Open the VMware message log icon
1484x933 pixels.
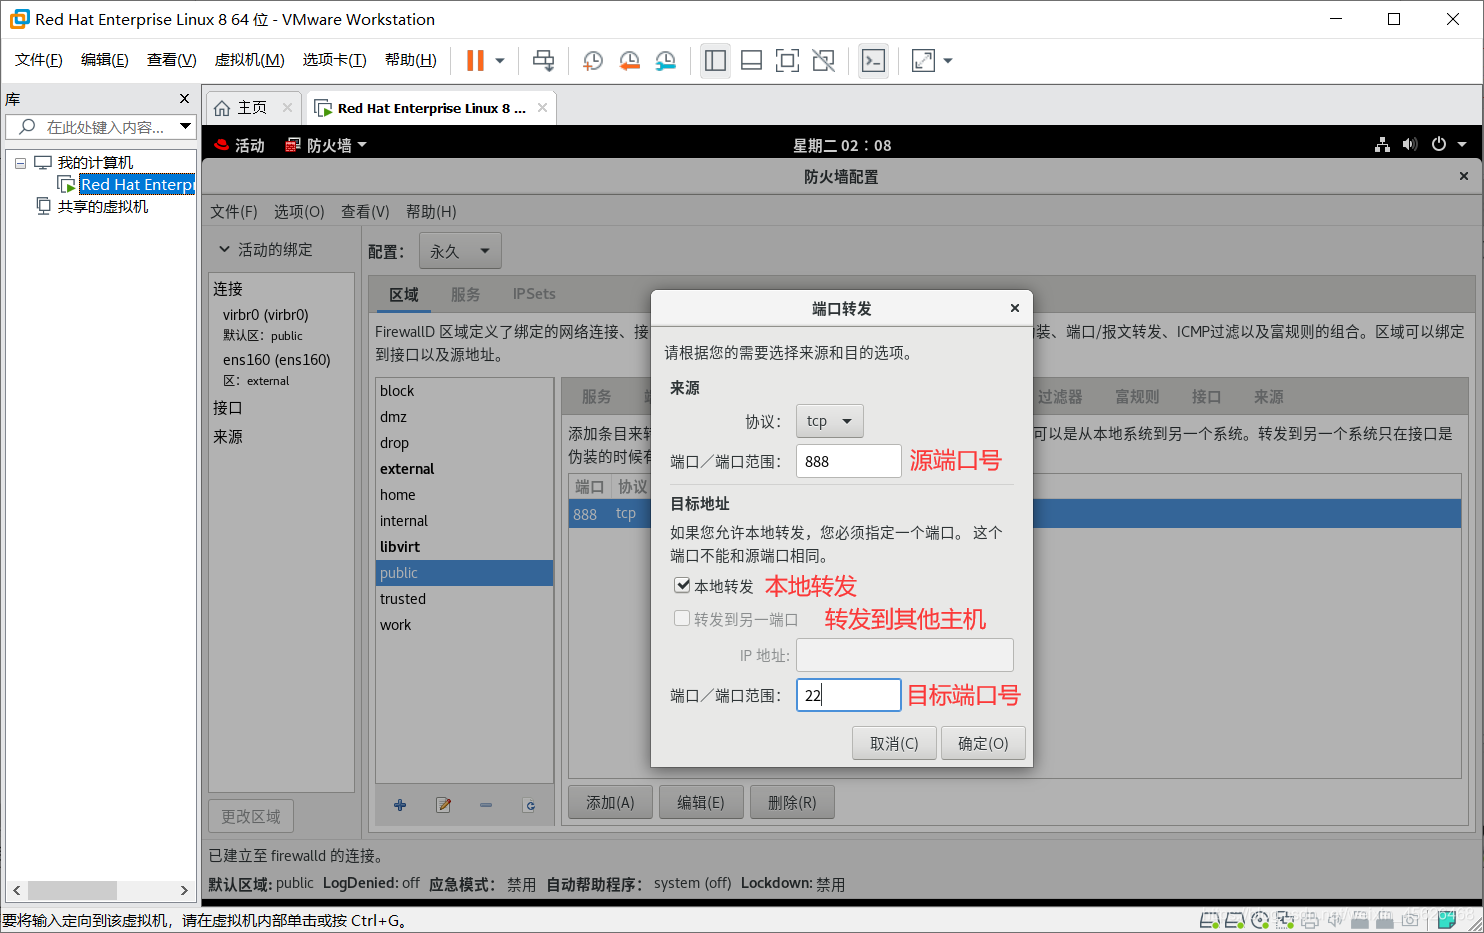pos(1446,920)
